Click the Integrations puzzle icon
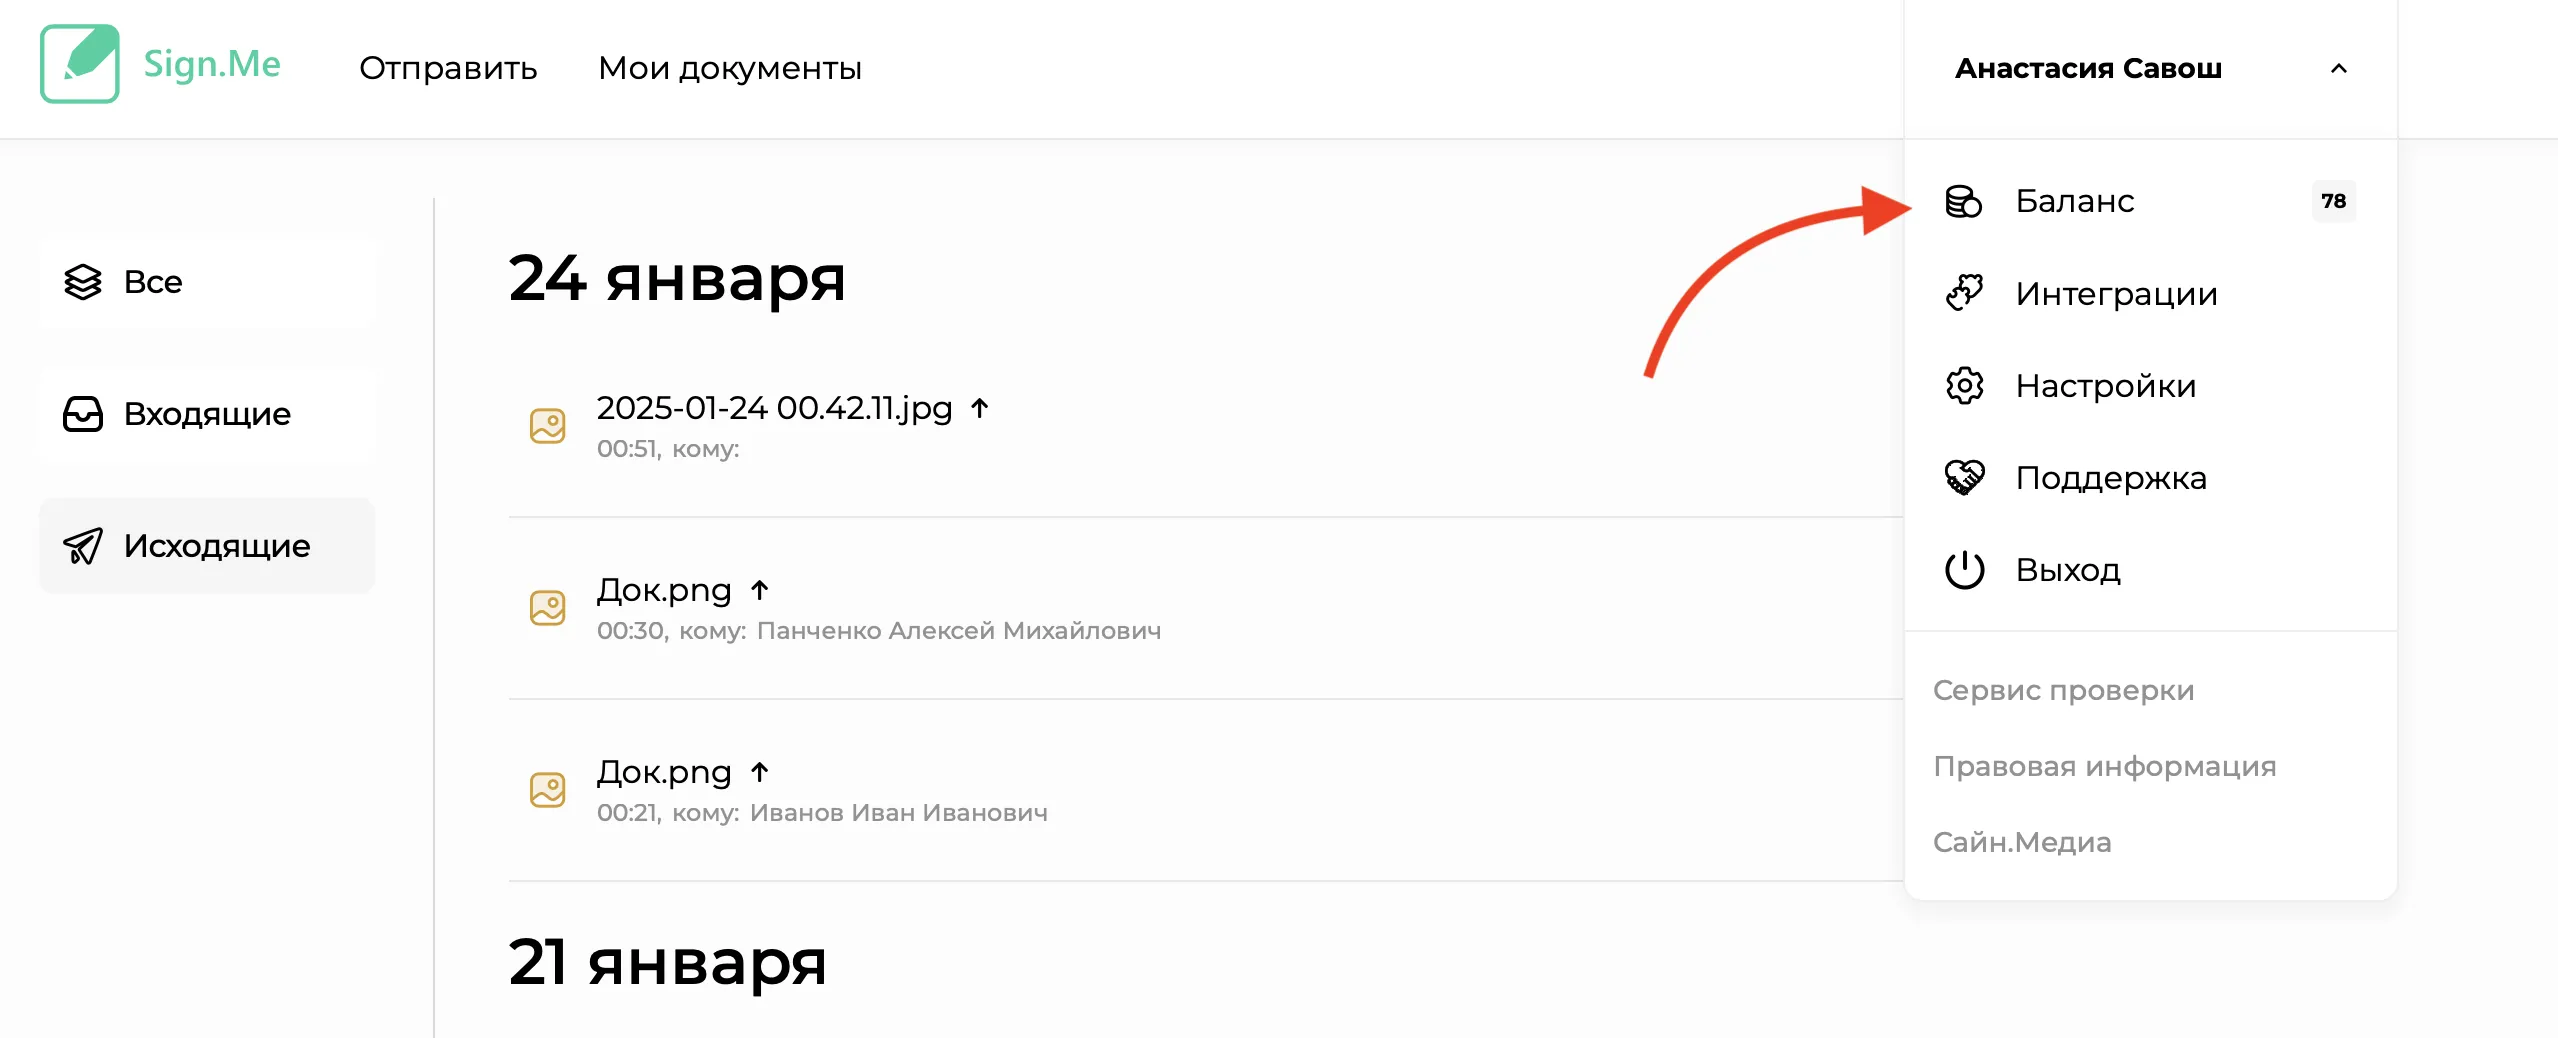Screen dimensions: 2558x1038 pos(1964,293)
